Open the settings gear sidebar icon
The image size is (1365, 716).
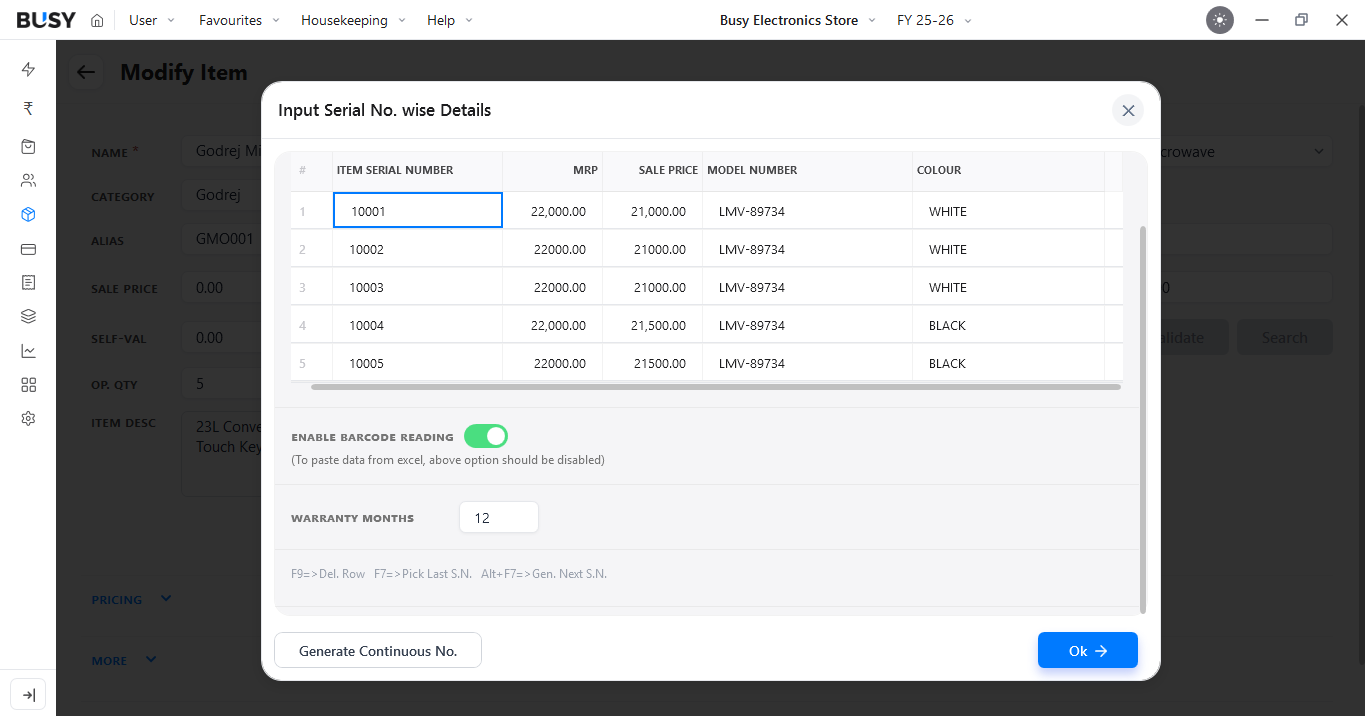28,419
